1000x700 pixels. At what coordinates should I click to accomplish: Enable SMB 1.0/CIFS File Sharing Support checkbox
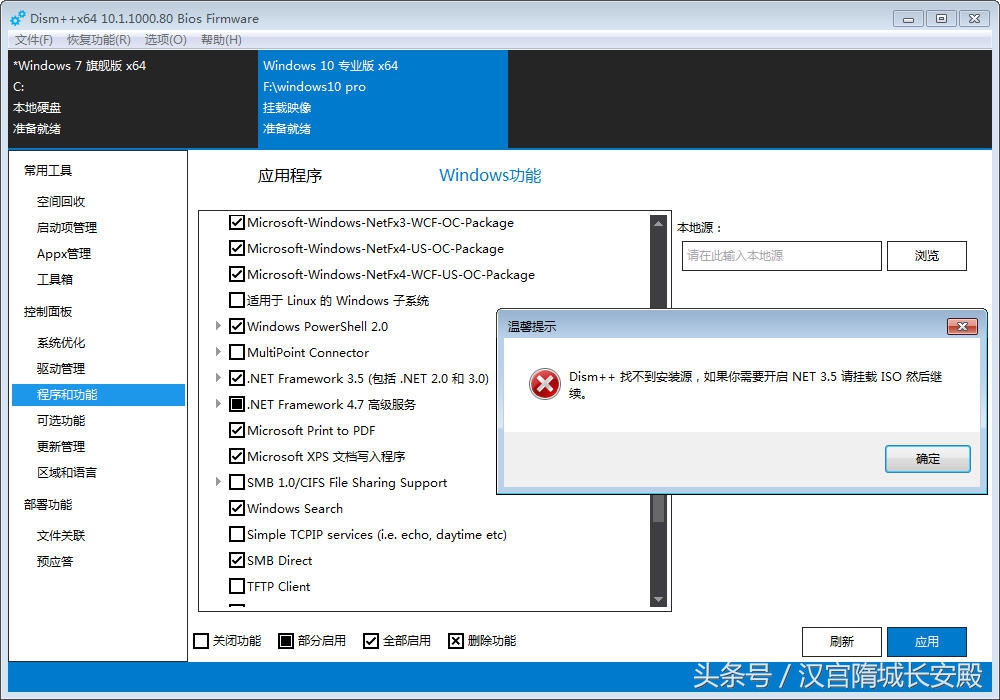(x=237, y=482)
